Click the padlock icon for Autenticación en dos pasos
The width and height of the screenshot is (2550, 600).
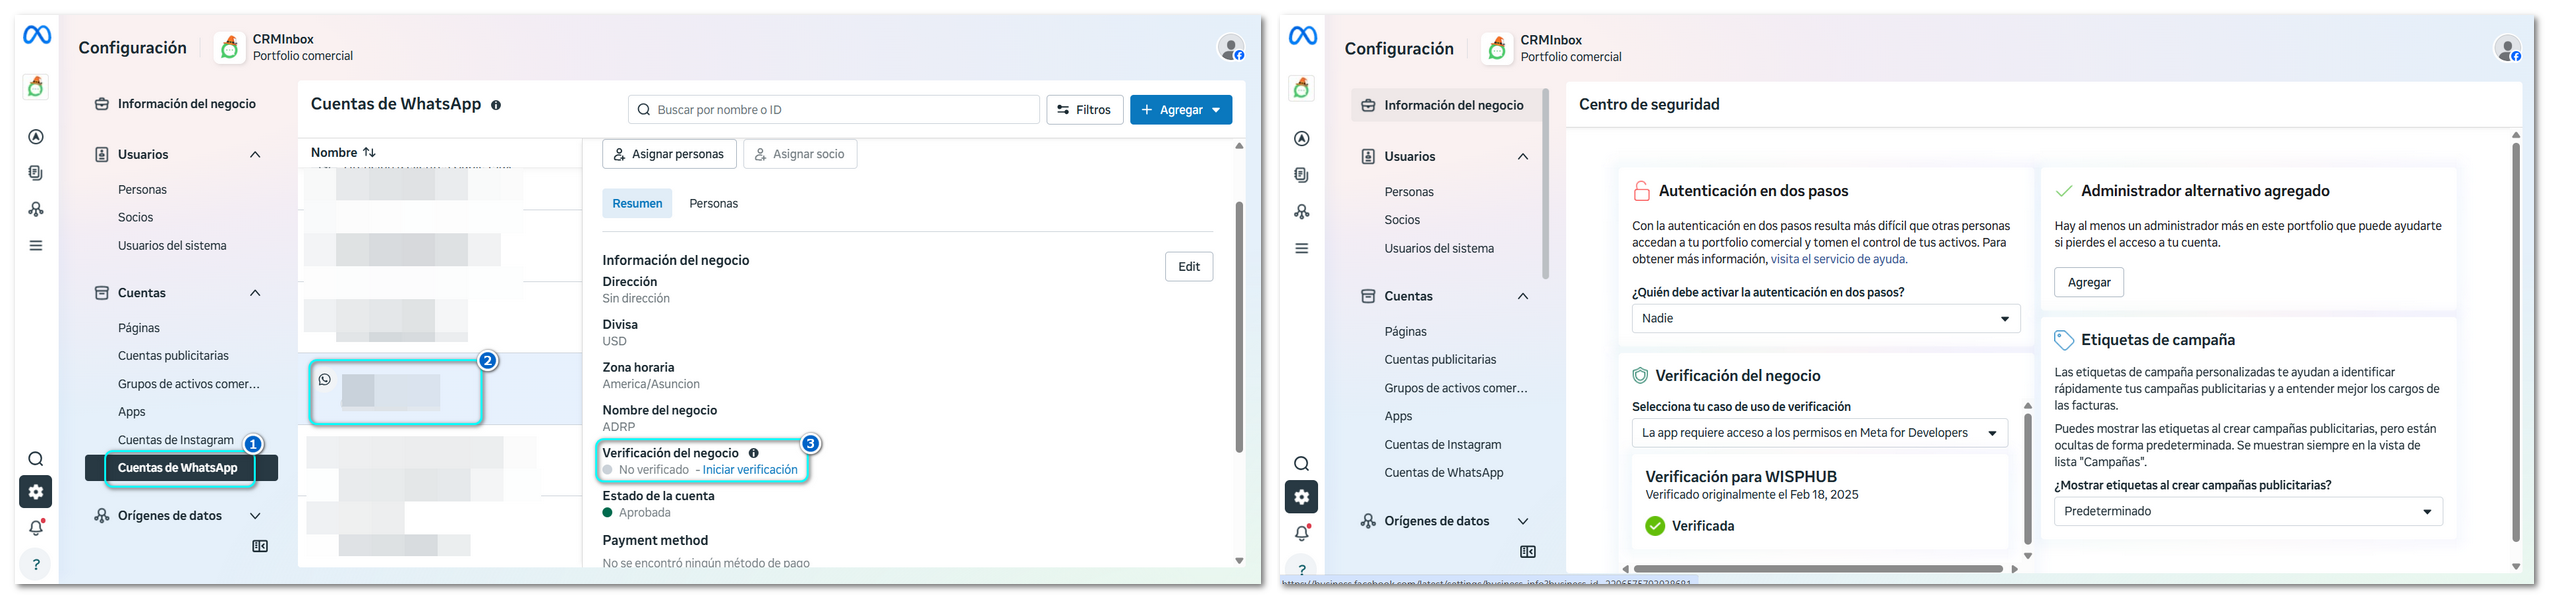point(1641,191)
